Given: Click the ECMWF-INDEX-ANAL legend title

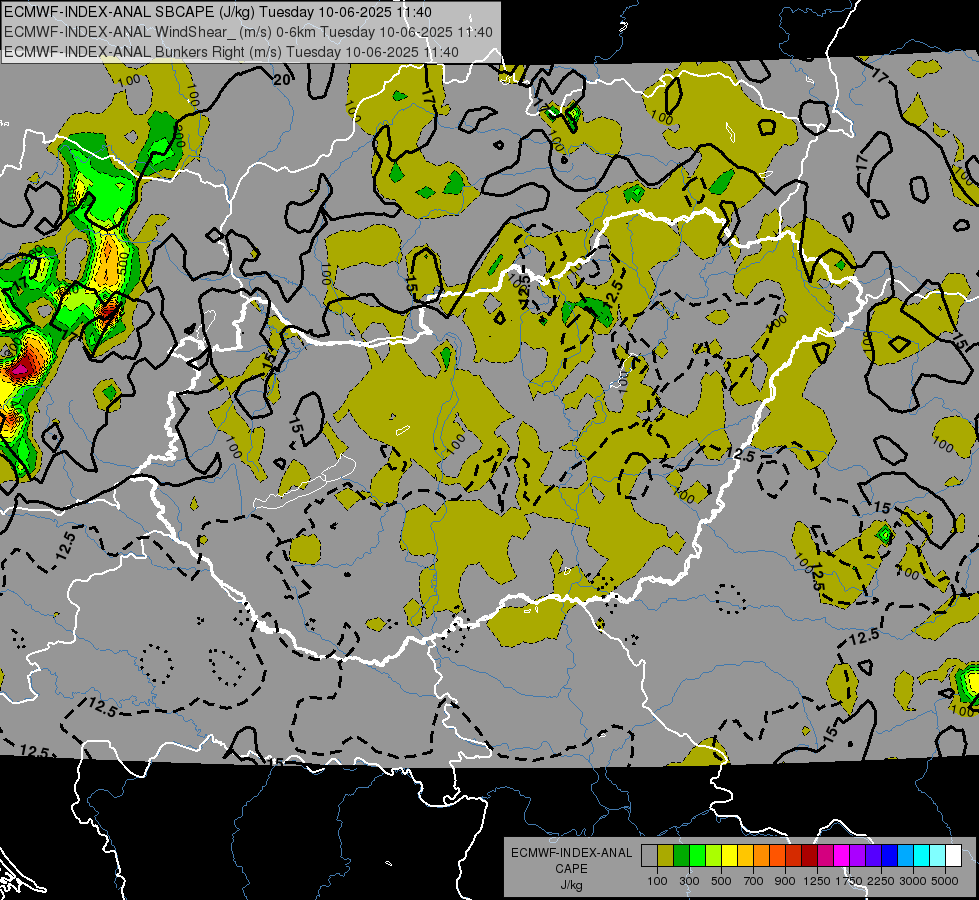Looking at the screenshot, I should pos(571,853).
